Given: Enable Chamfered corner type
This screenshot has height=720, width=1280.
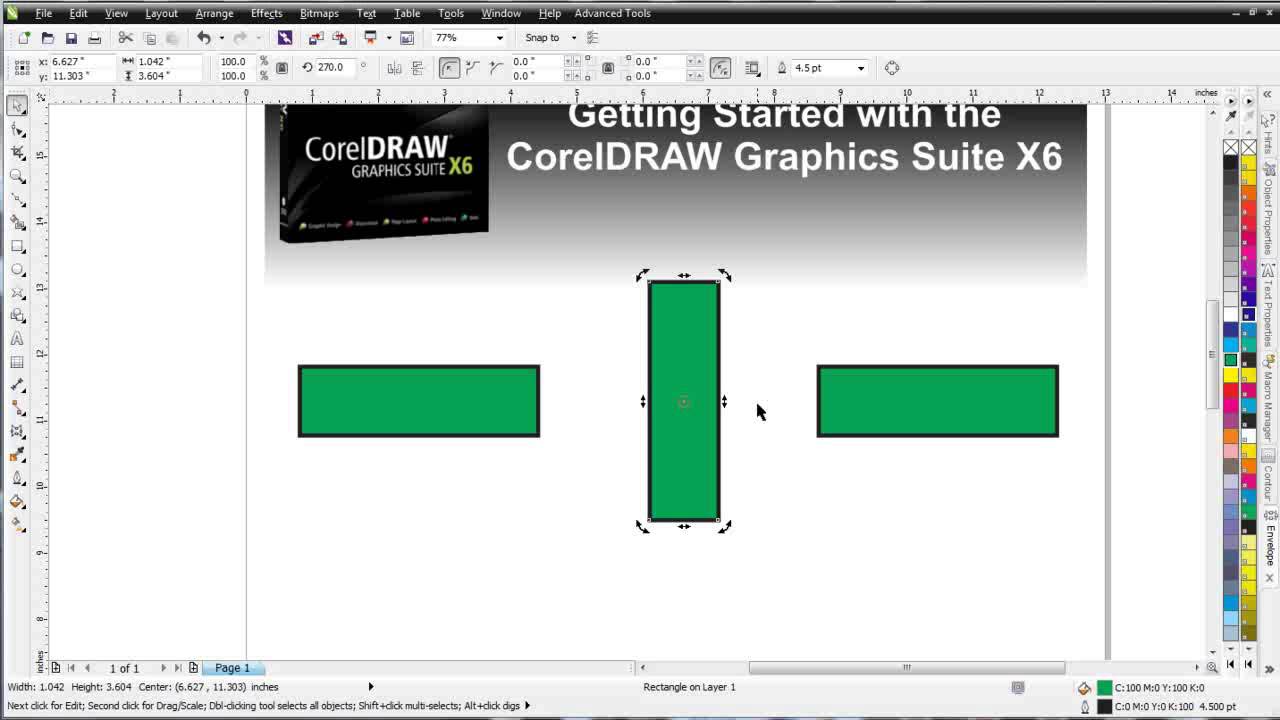Looking at the screenshot, I should point(496,68).
